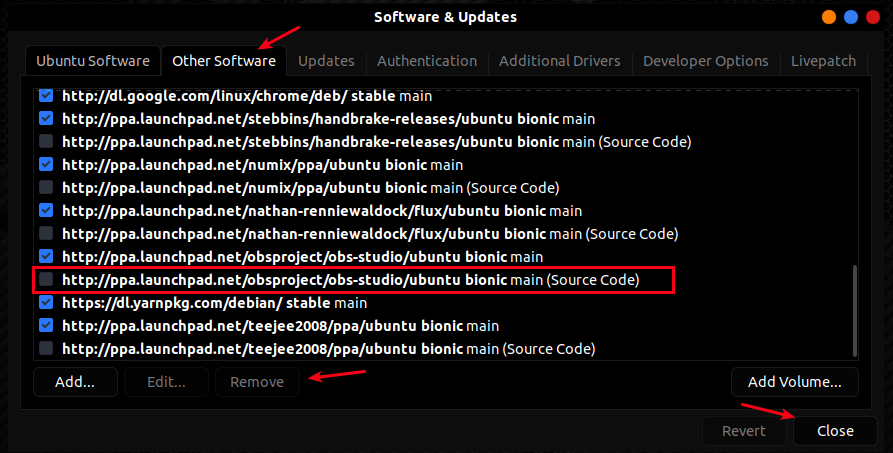Image resolution: width=893 pixels, height=453 pixels.
Task: Click the Edit... button
Action: click(x=166, y=382)
